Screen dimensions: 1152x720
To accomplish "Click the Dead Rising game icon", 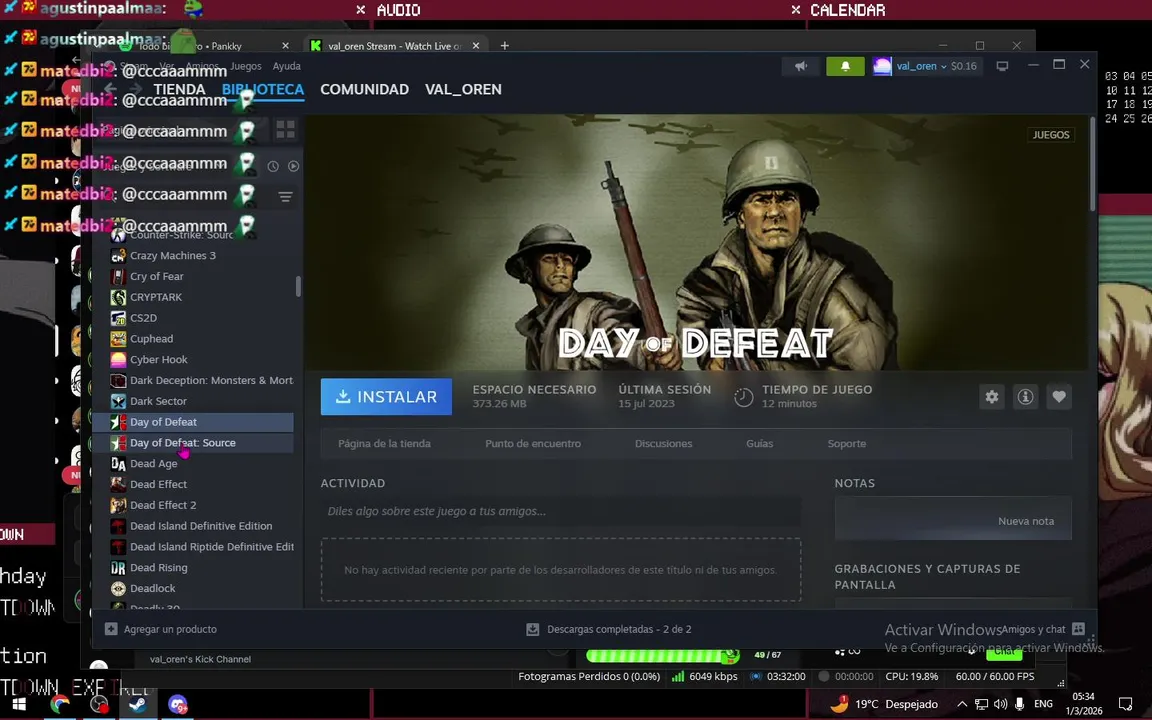I will (x=118, y=568).
